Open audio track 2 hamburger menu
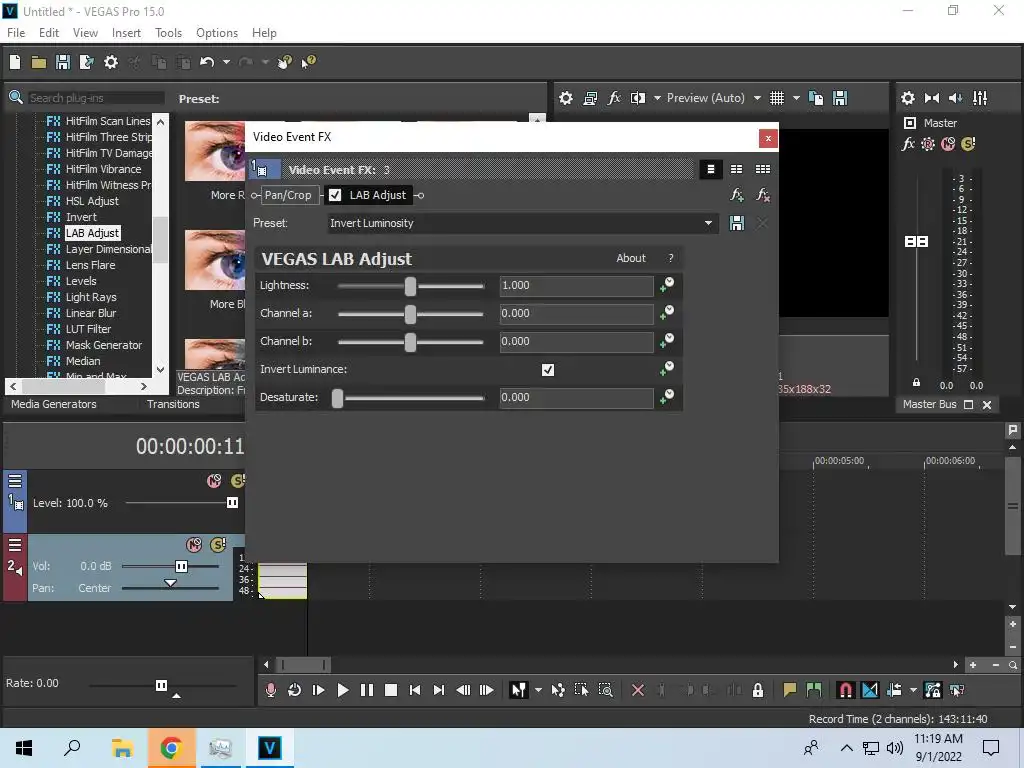This screenshot has height=768, width=1024. point(15,545)
